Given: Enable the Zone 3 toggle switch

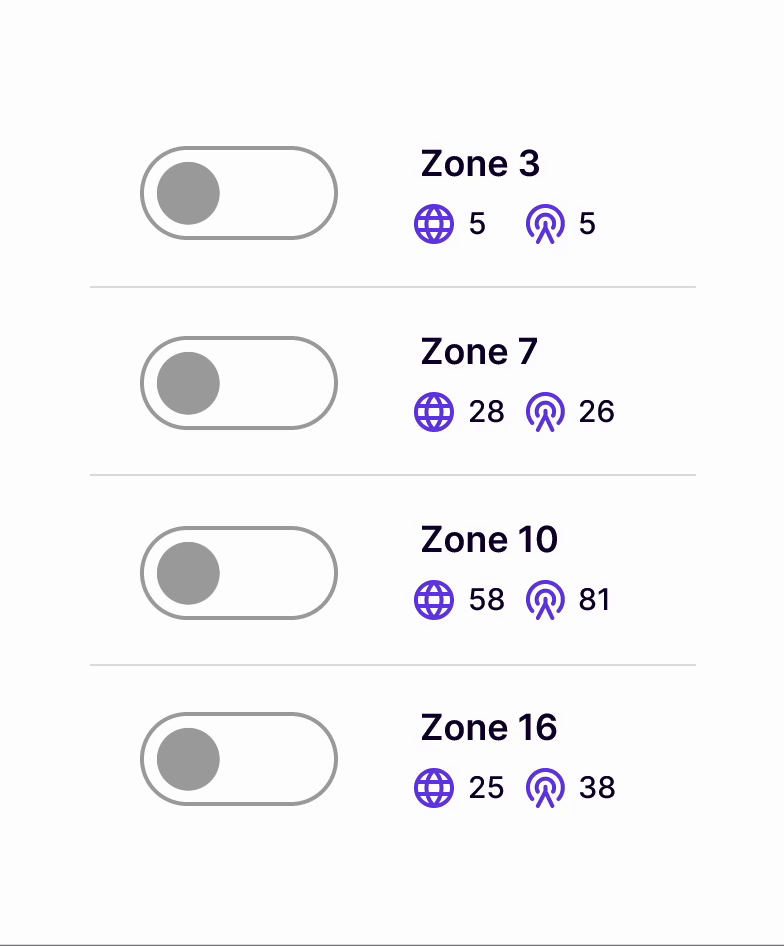Looking at the screenshot, I should (238, 193).
